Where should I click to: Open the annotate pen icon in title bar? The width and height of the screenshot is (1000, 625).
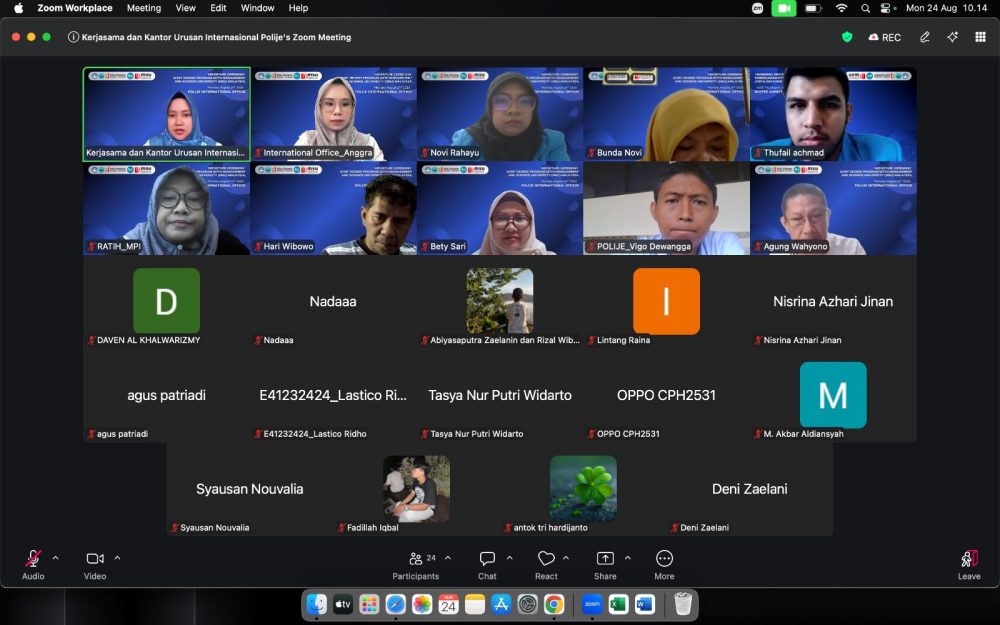click(925, 37)
